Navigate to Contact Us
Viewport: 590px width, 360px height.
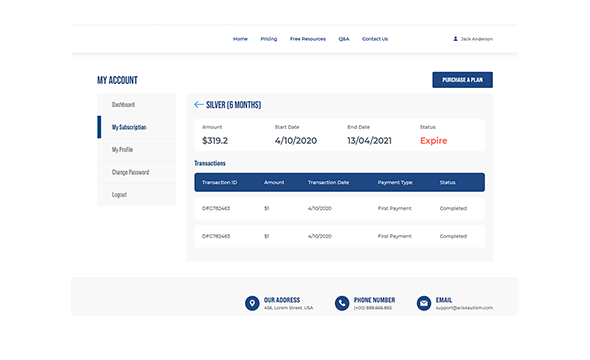(x=375, y=39)
